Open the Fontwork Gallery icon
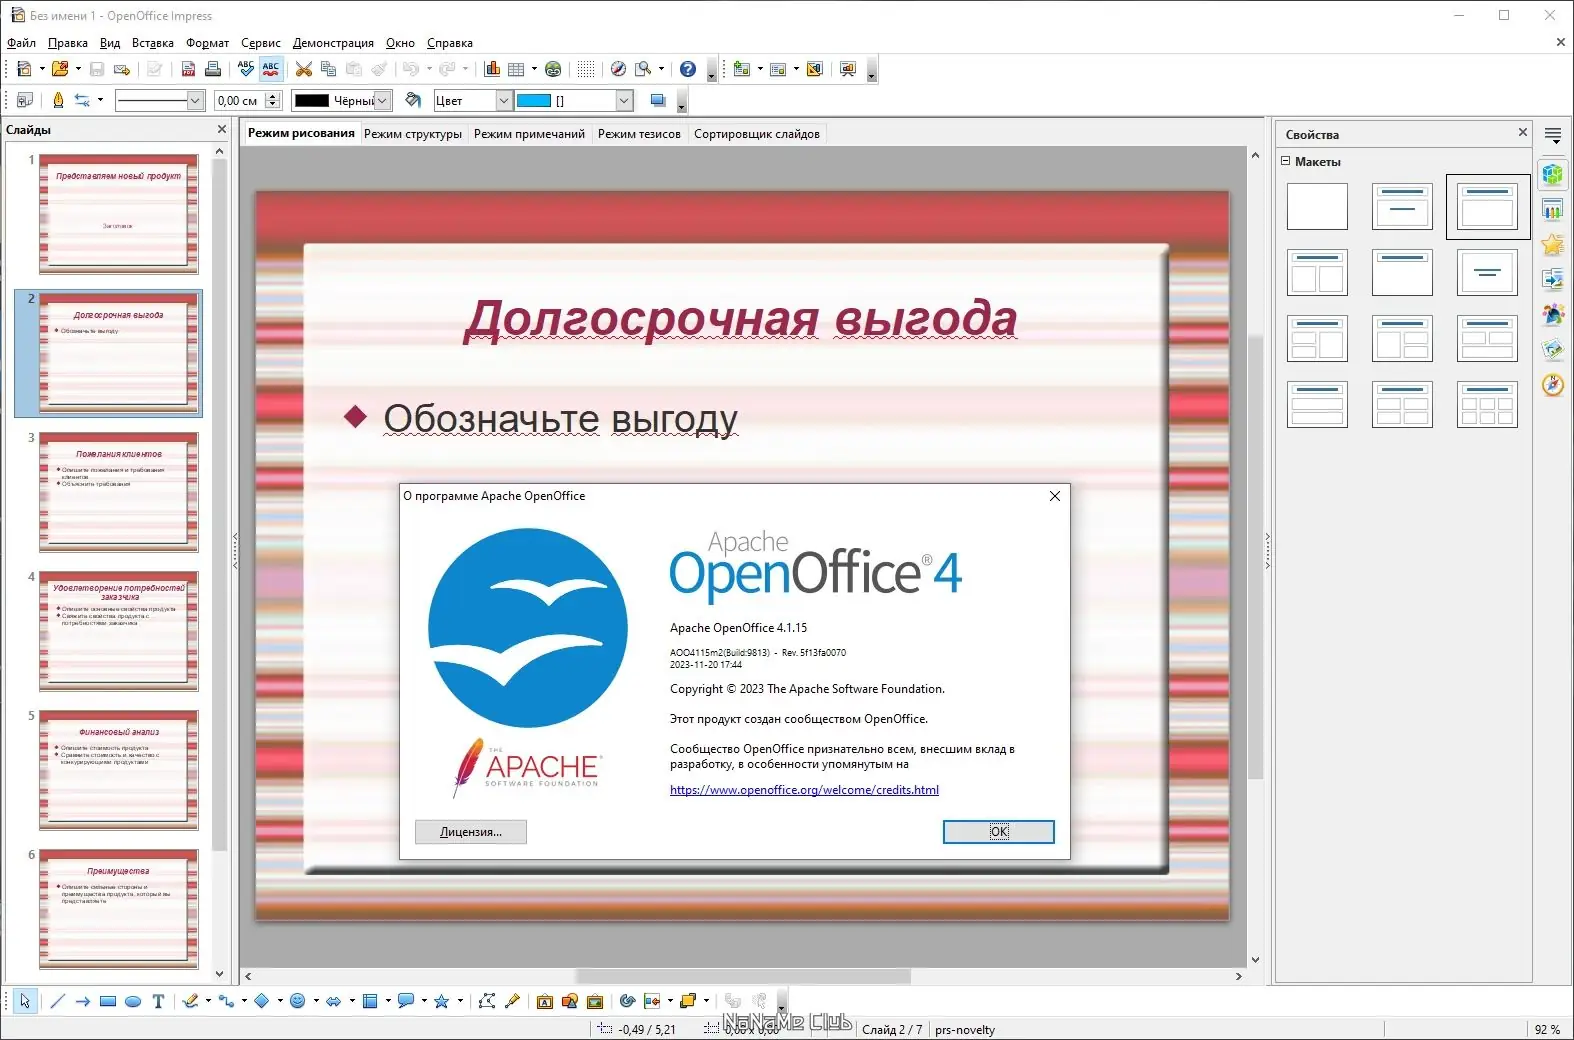1574x1040 pixels. click(545, 1001)
